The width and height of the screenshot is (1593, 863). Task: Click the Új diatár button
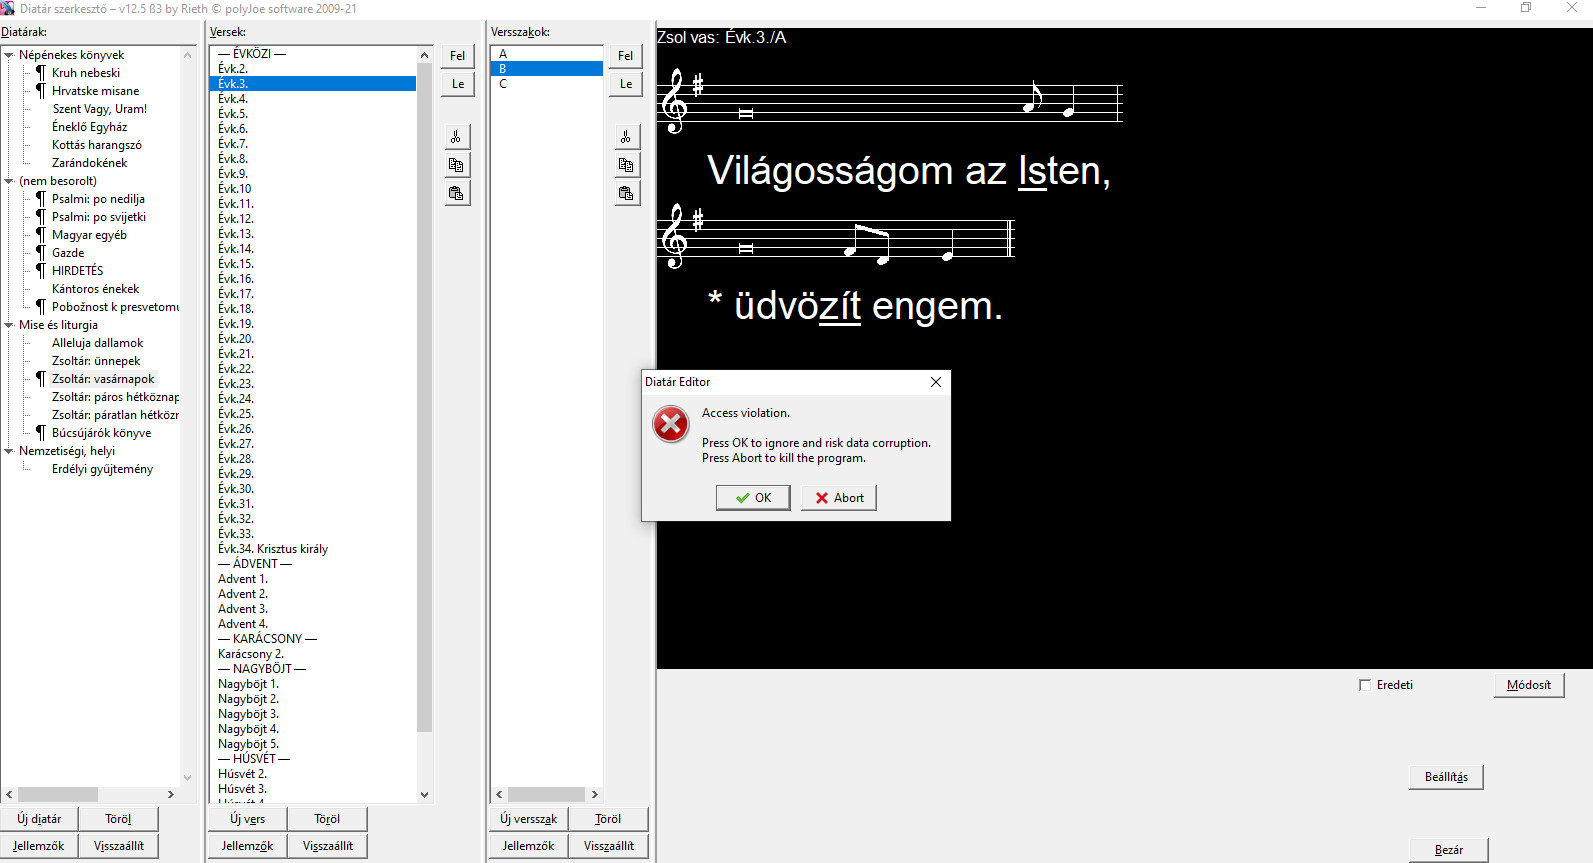tap(39, 819)
